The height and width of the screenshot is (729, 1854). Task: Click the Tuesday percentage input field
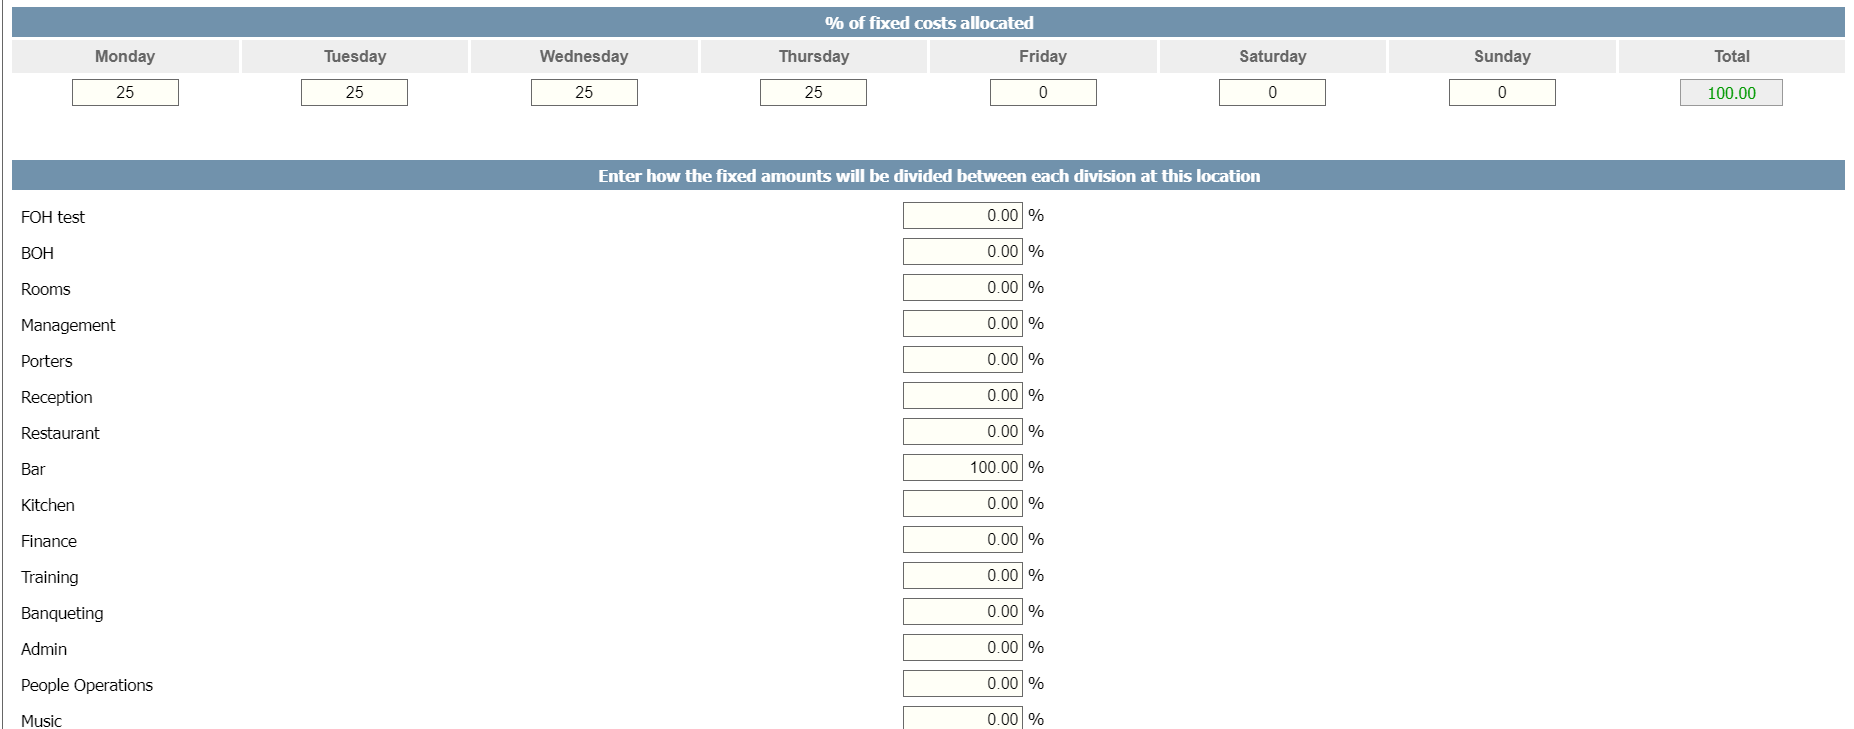(354, 93)
